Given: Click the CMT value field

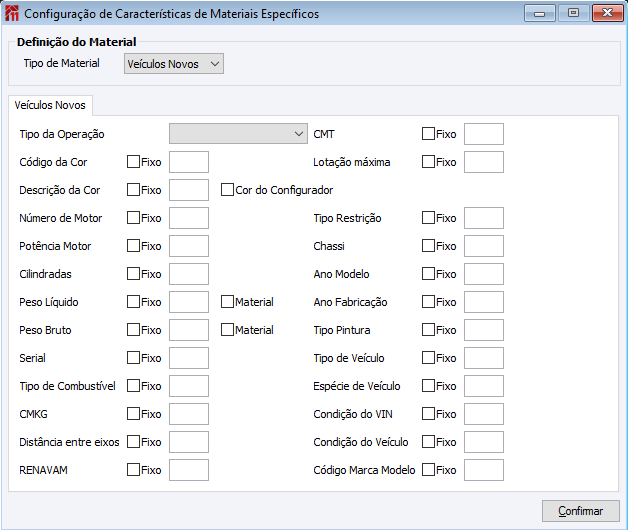Looking at the screenshot, I should point(484,134).
